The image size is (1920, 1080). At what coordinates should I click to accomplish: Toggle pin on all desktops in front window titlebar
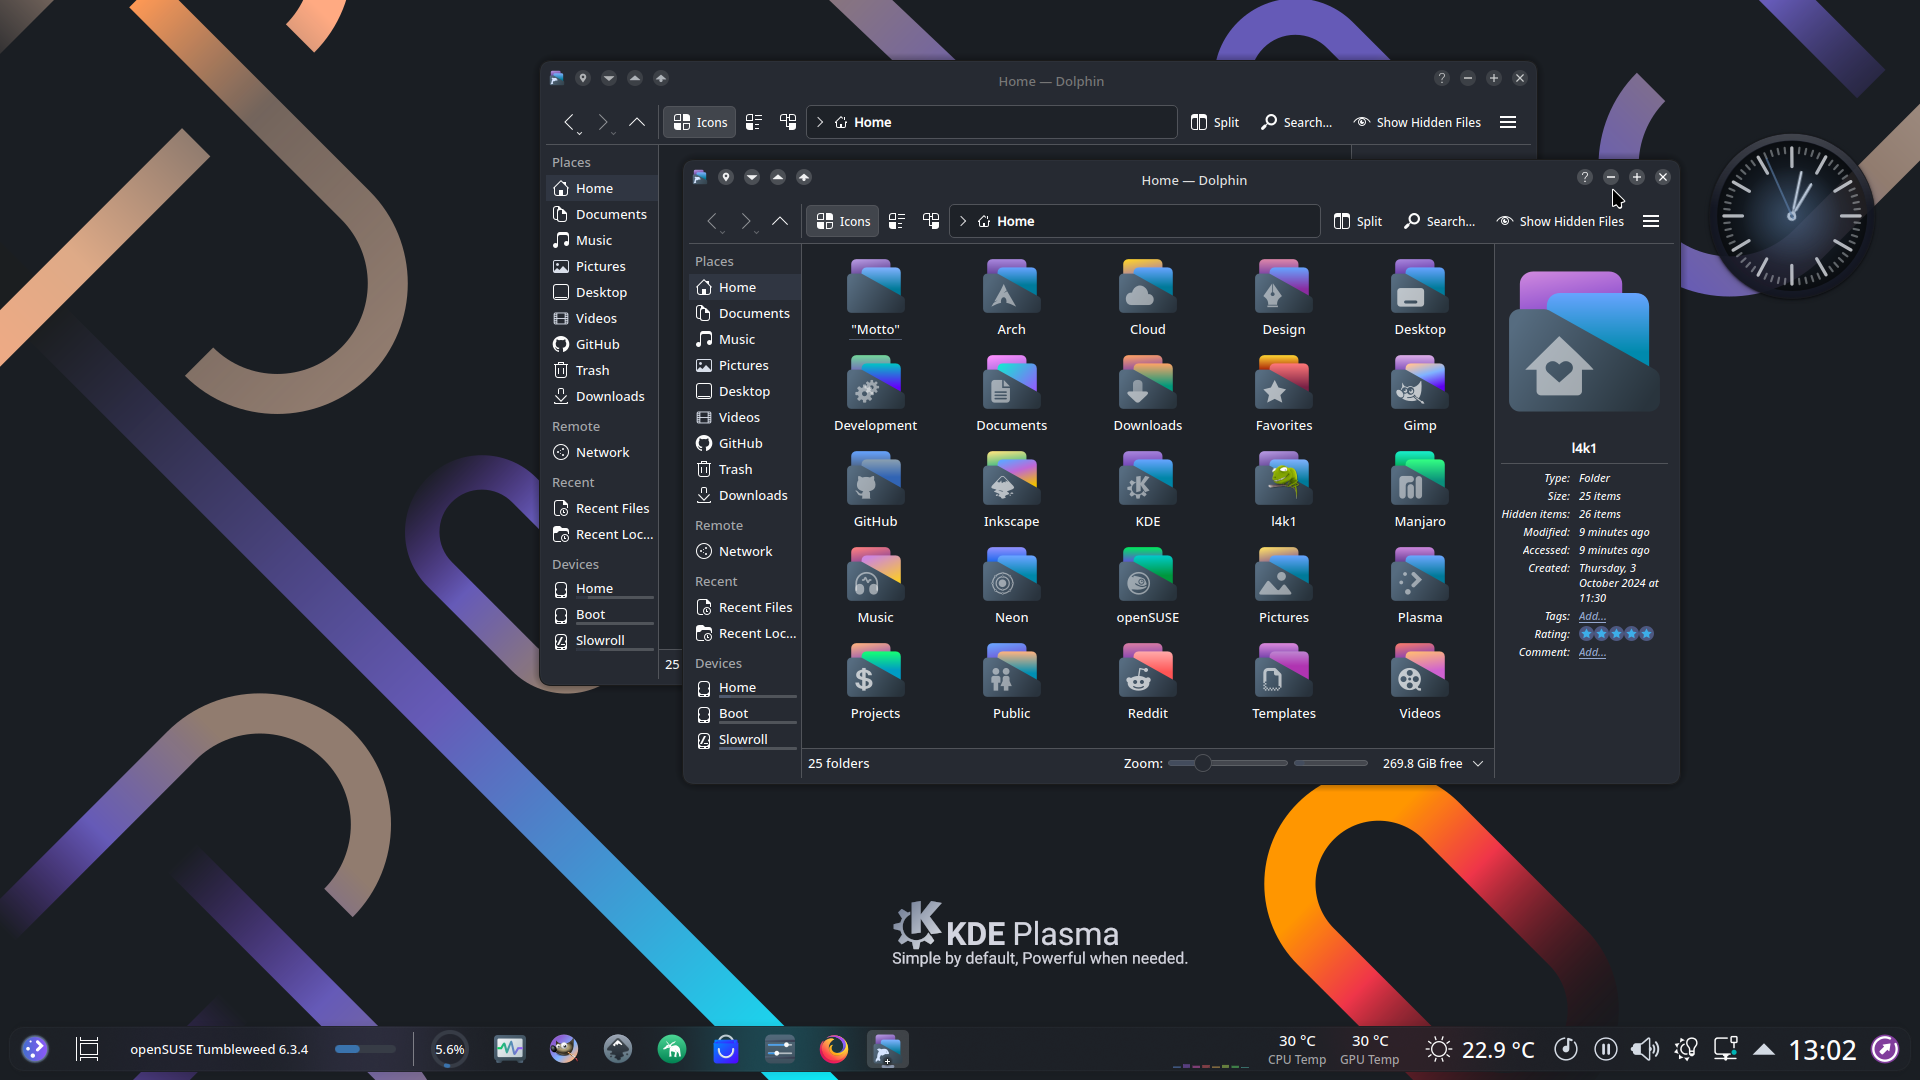[726, 177]
